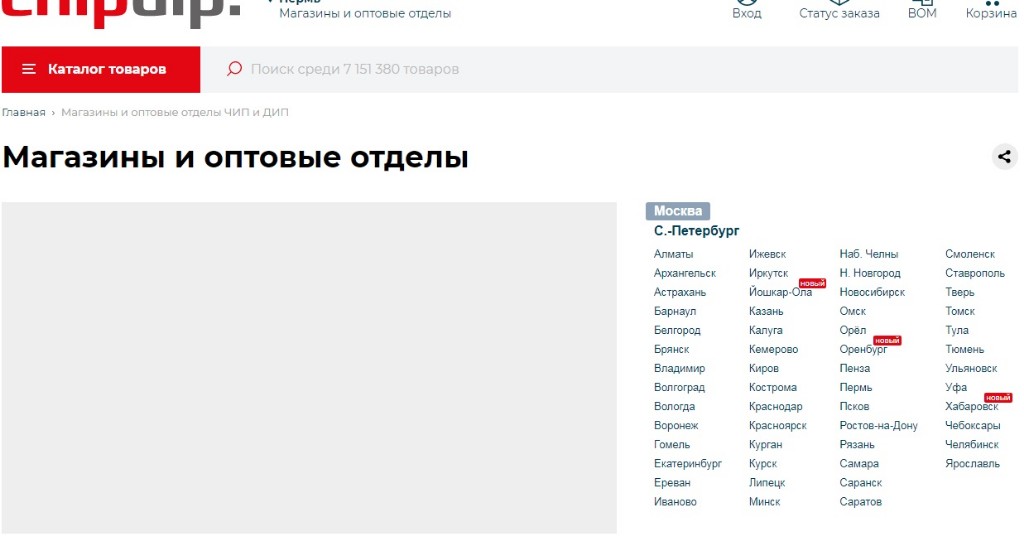Click the hamburger icon in Каталог товаров
Viewport: 1024px width, 546px height.
(x=29, y=69)
